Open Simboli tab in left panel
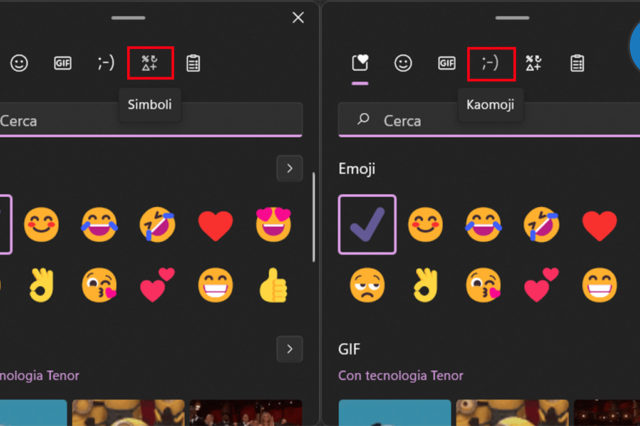This screenshot has height=426, width=640. coord(150,63)
